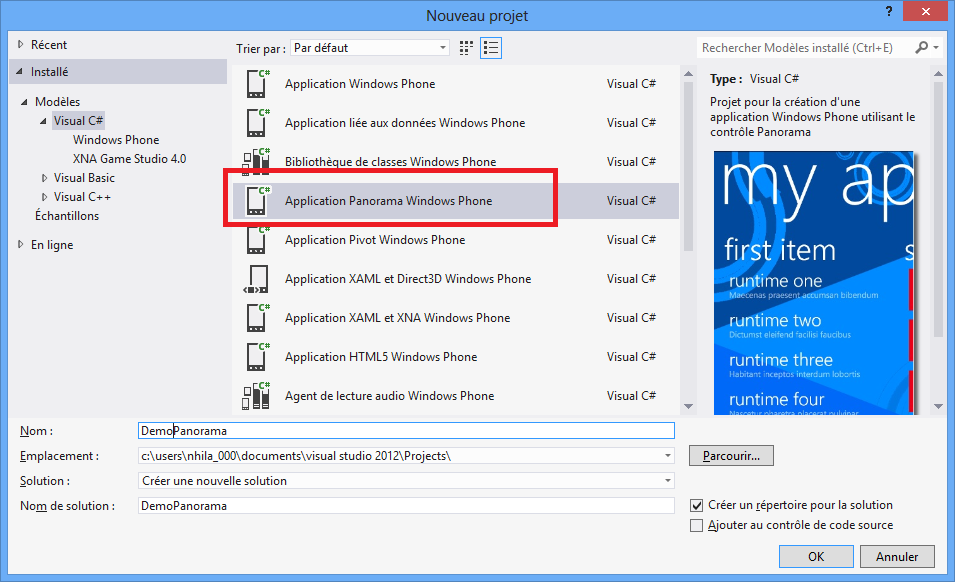The height and width of the screenshot is (582, 955).
Task: Click the Parcourir button
Action: pos(731,456)
